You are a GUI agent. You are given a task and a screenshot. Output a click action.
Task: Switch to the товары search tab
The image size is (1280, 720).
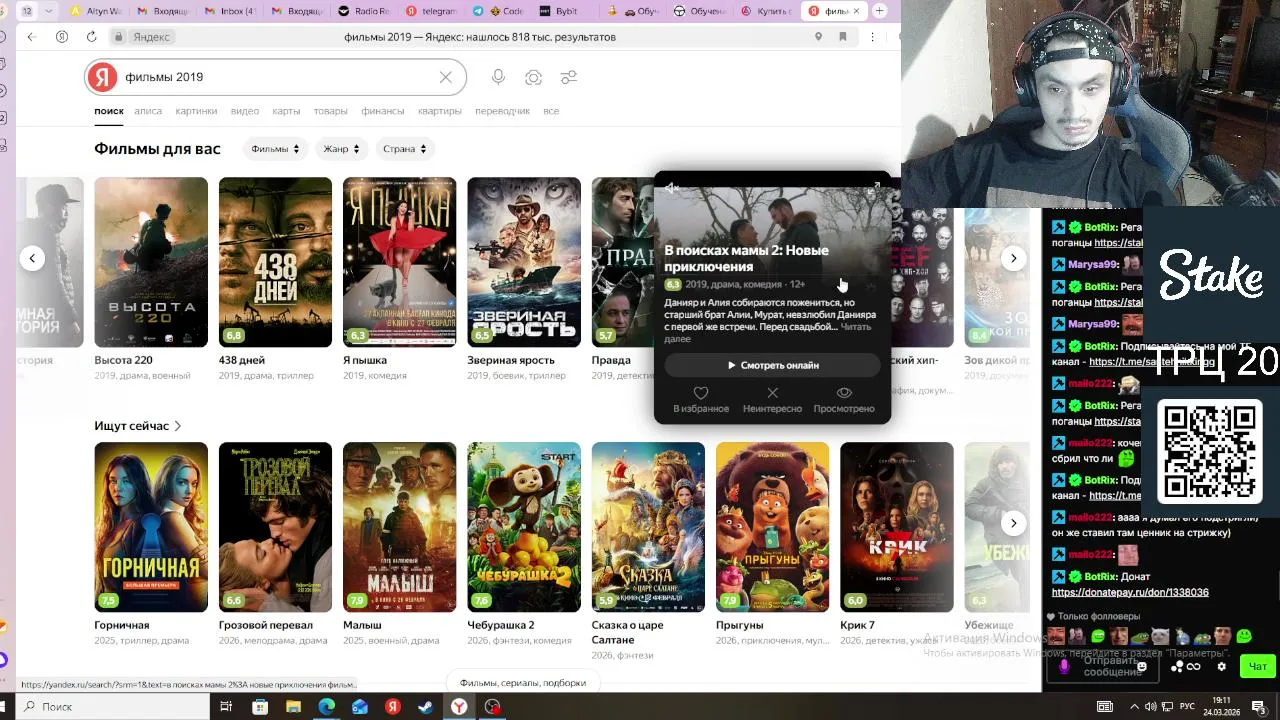[x=330, y=111]
